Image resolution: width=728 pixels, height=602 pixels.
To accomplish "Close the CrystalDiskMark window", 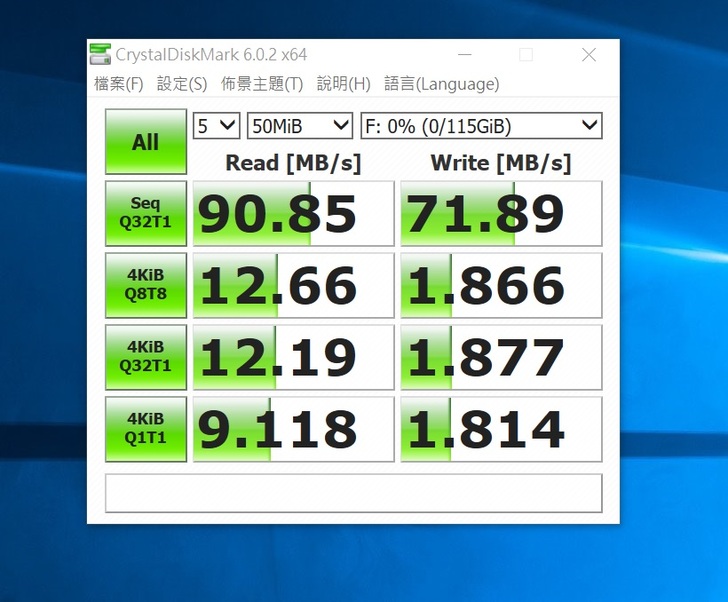I will [589, 55].
